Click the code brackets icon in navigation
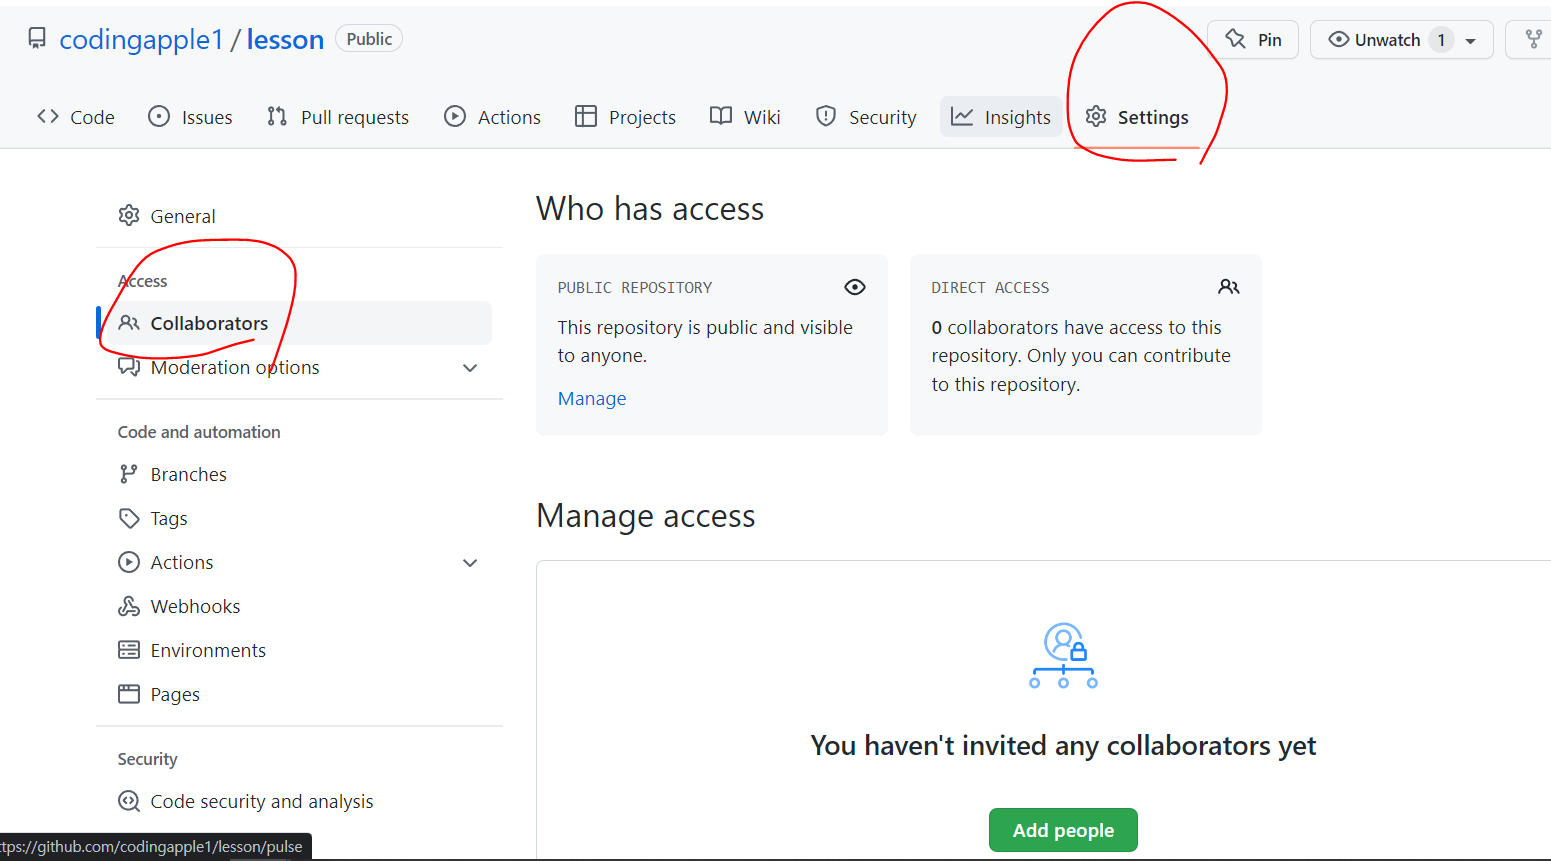This screenshot has width=1551, height=861. [x=48, y=116]
